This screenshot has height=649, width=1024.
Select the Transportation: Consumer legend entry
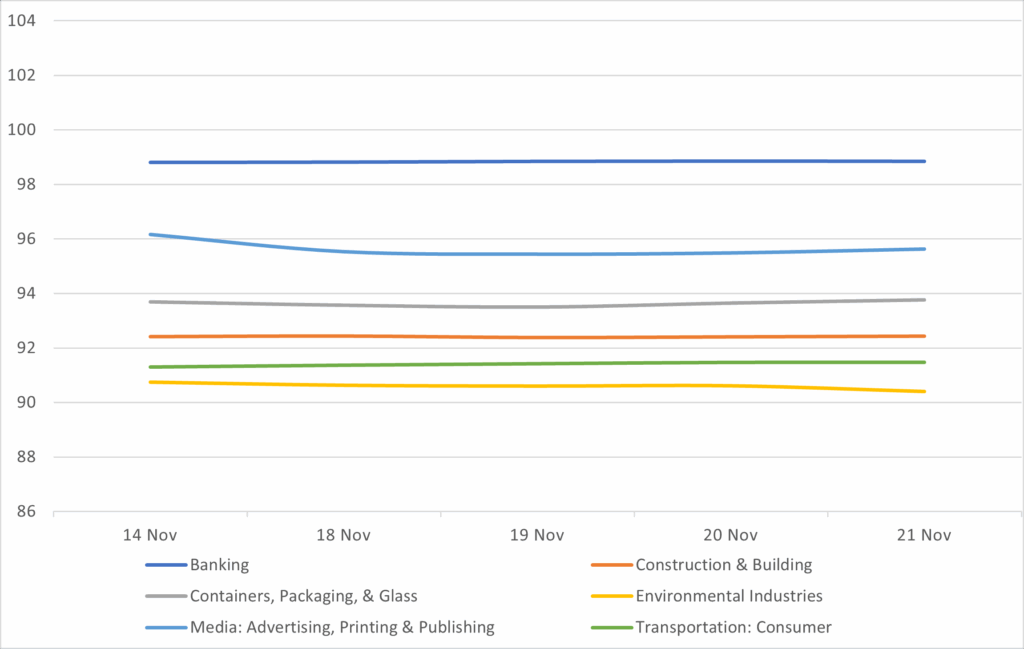coord(733,627)
